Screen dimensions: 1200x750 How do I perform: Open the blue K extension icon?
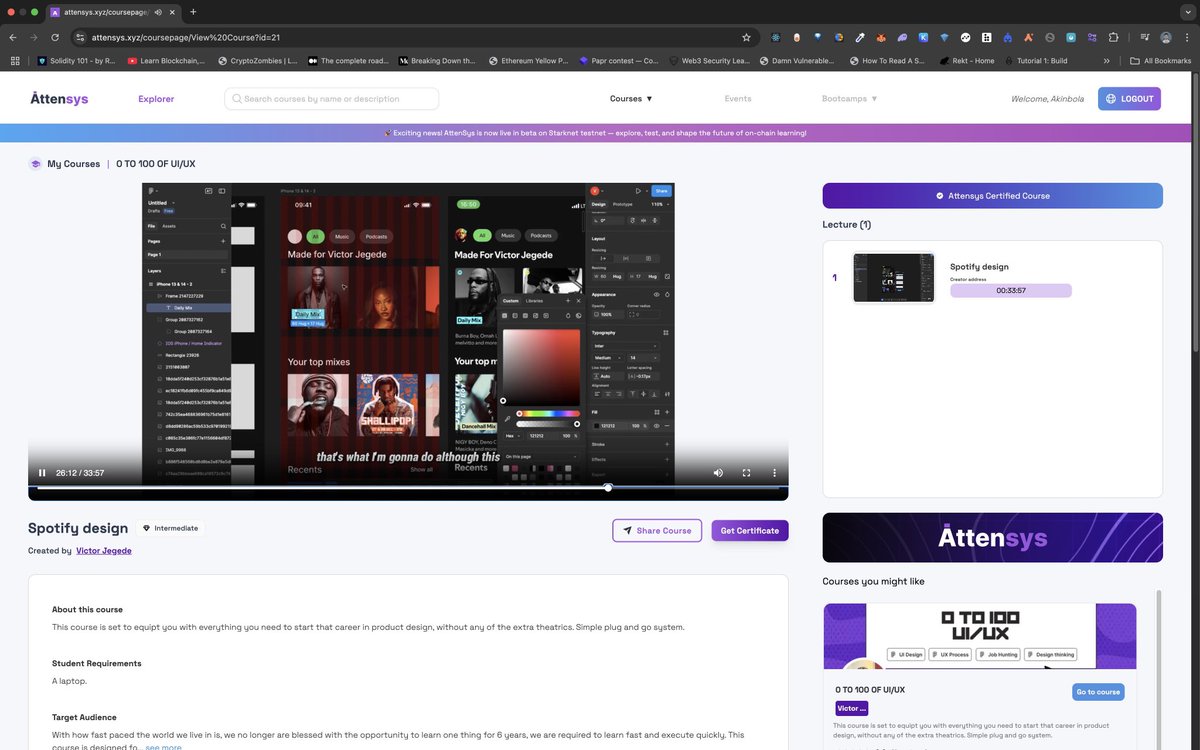(923, 37)
